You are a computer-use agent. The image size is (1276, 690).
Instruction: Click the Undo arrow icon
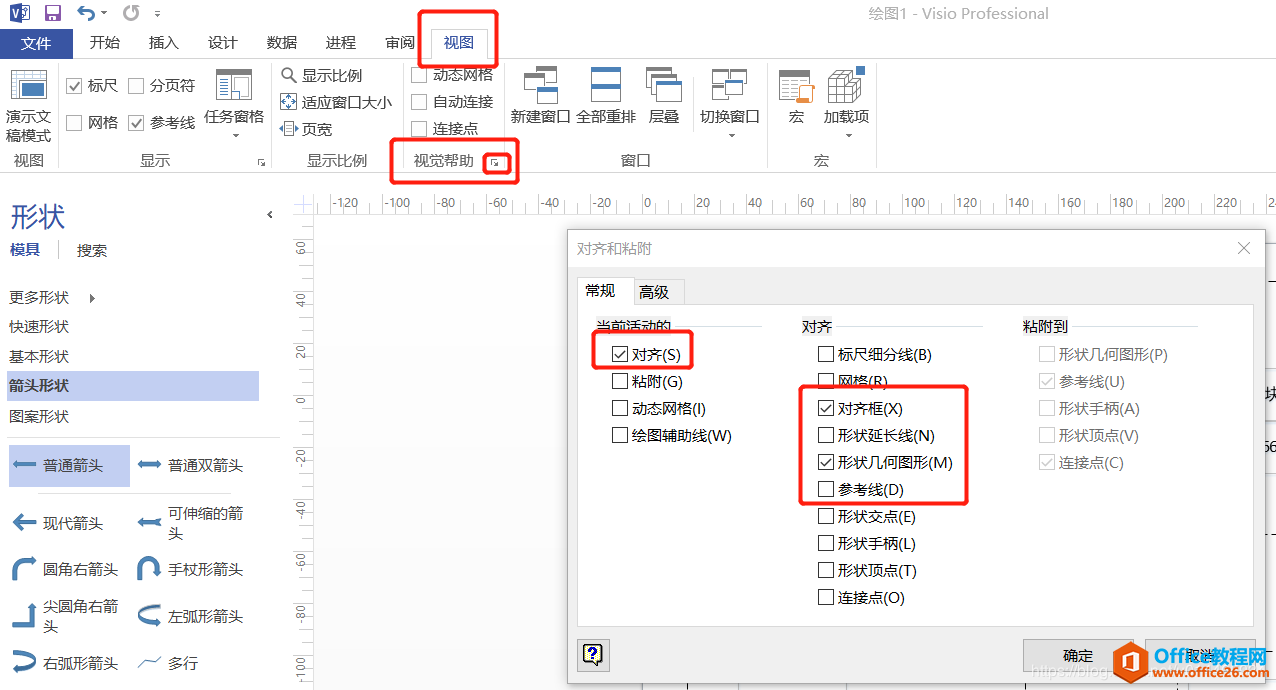click(87, 13)
